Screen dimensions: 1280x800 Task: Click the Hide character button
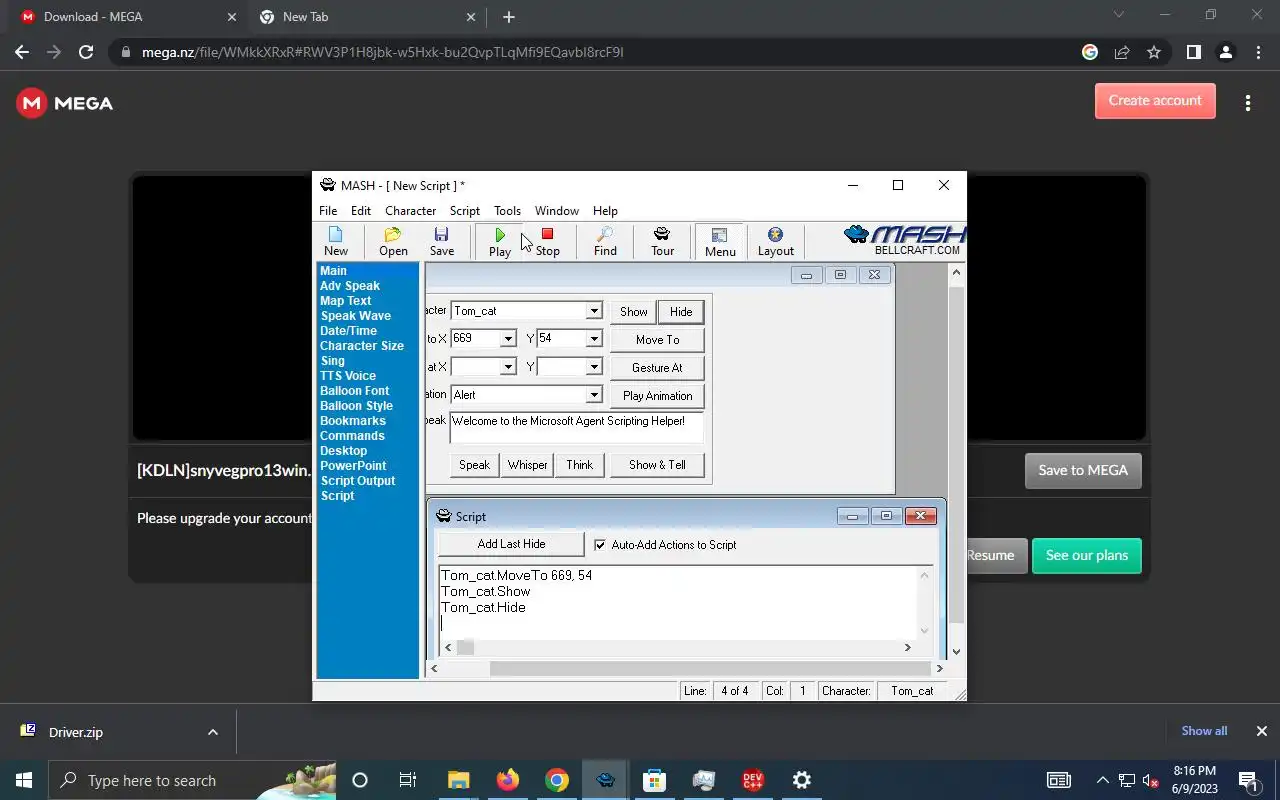[681, 312]
